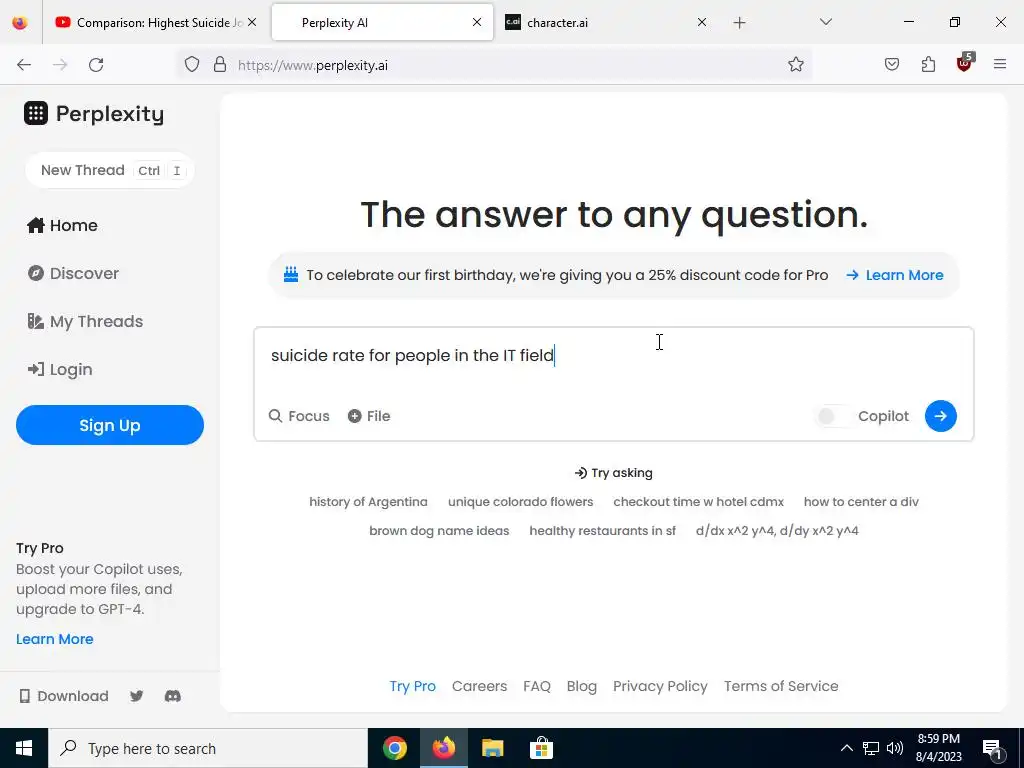Try asking the d/dx x^2 y^4 suggestion
This screenshot has width=1024, height=768.
coord(777,531)
